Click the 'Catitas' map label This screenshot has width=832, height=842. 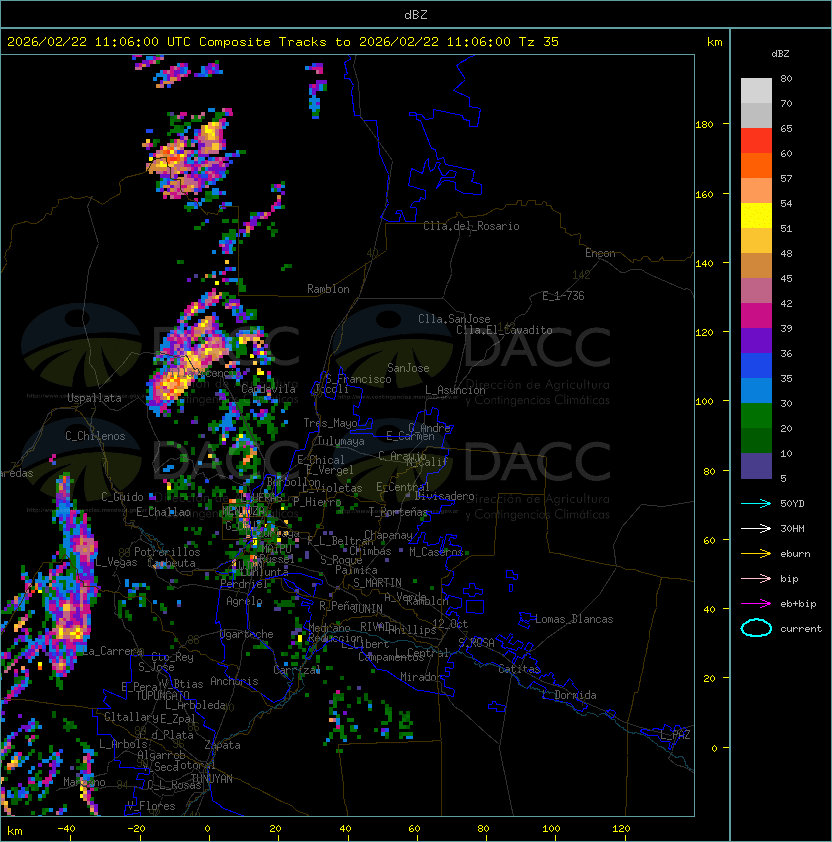pos(519,669)
